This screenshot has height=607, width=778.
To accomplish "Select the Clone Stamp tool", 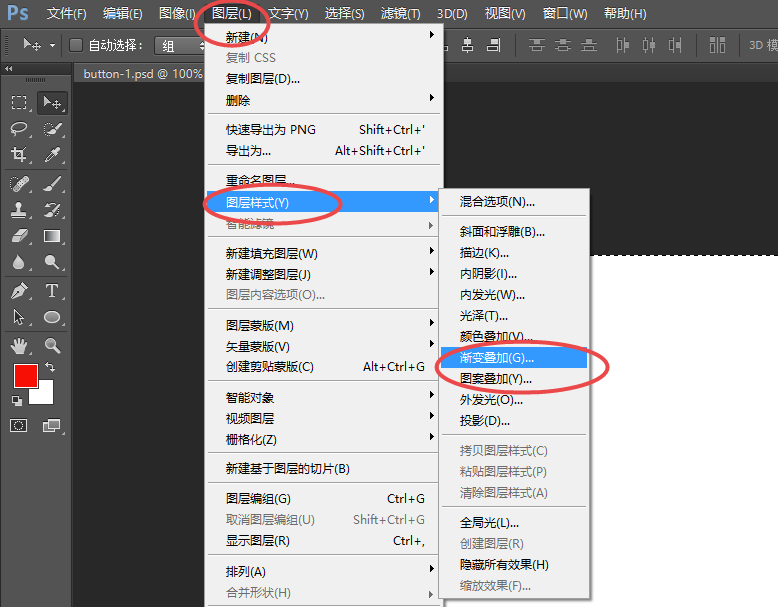I will 19,209.
